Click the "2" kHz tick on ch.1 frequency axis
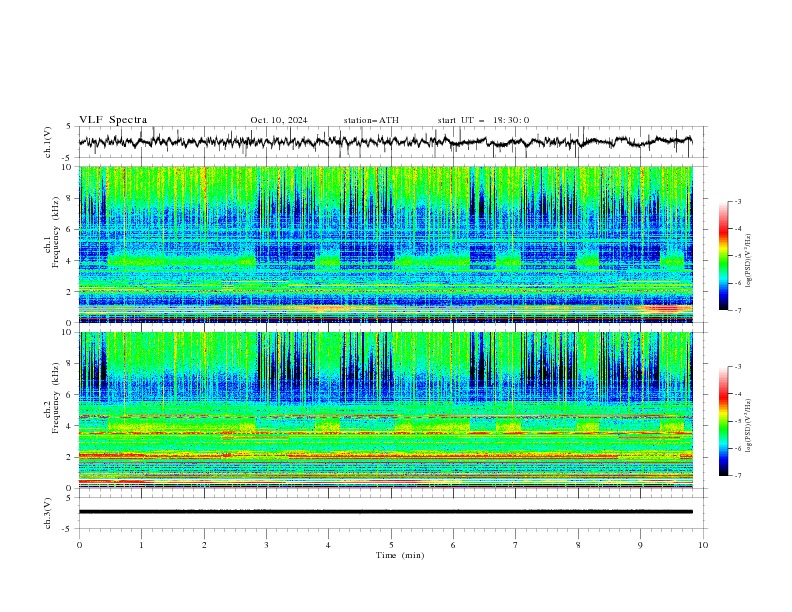This screenshot has width=792, height=612. (70, 292)
